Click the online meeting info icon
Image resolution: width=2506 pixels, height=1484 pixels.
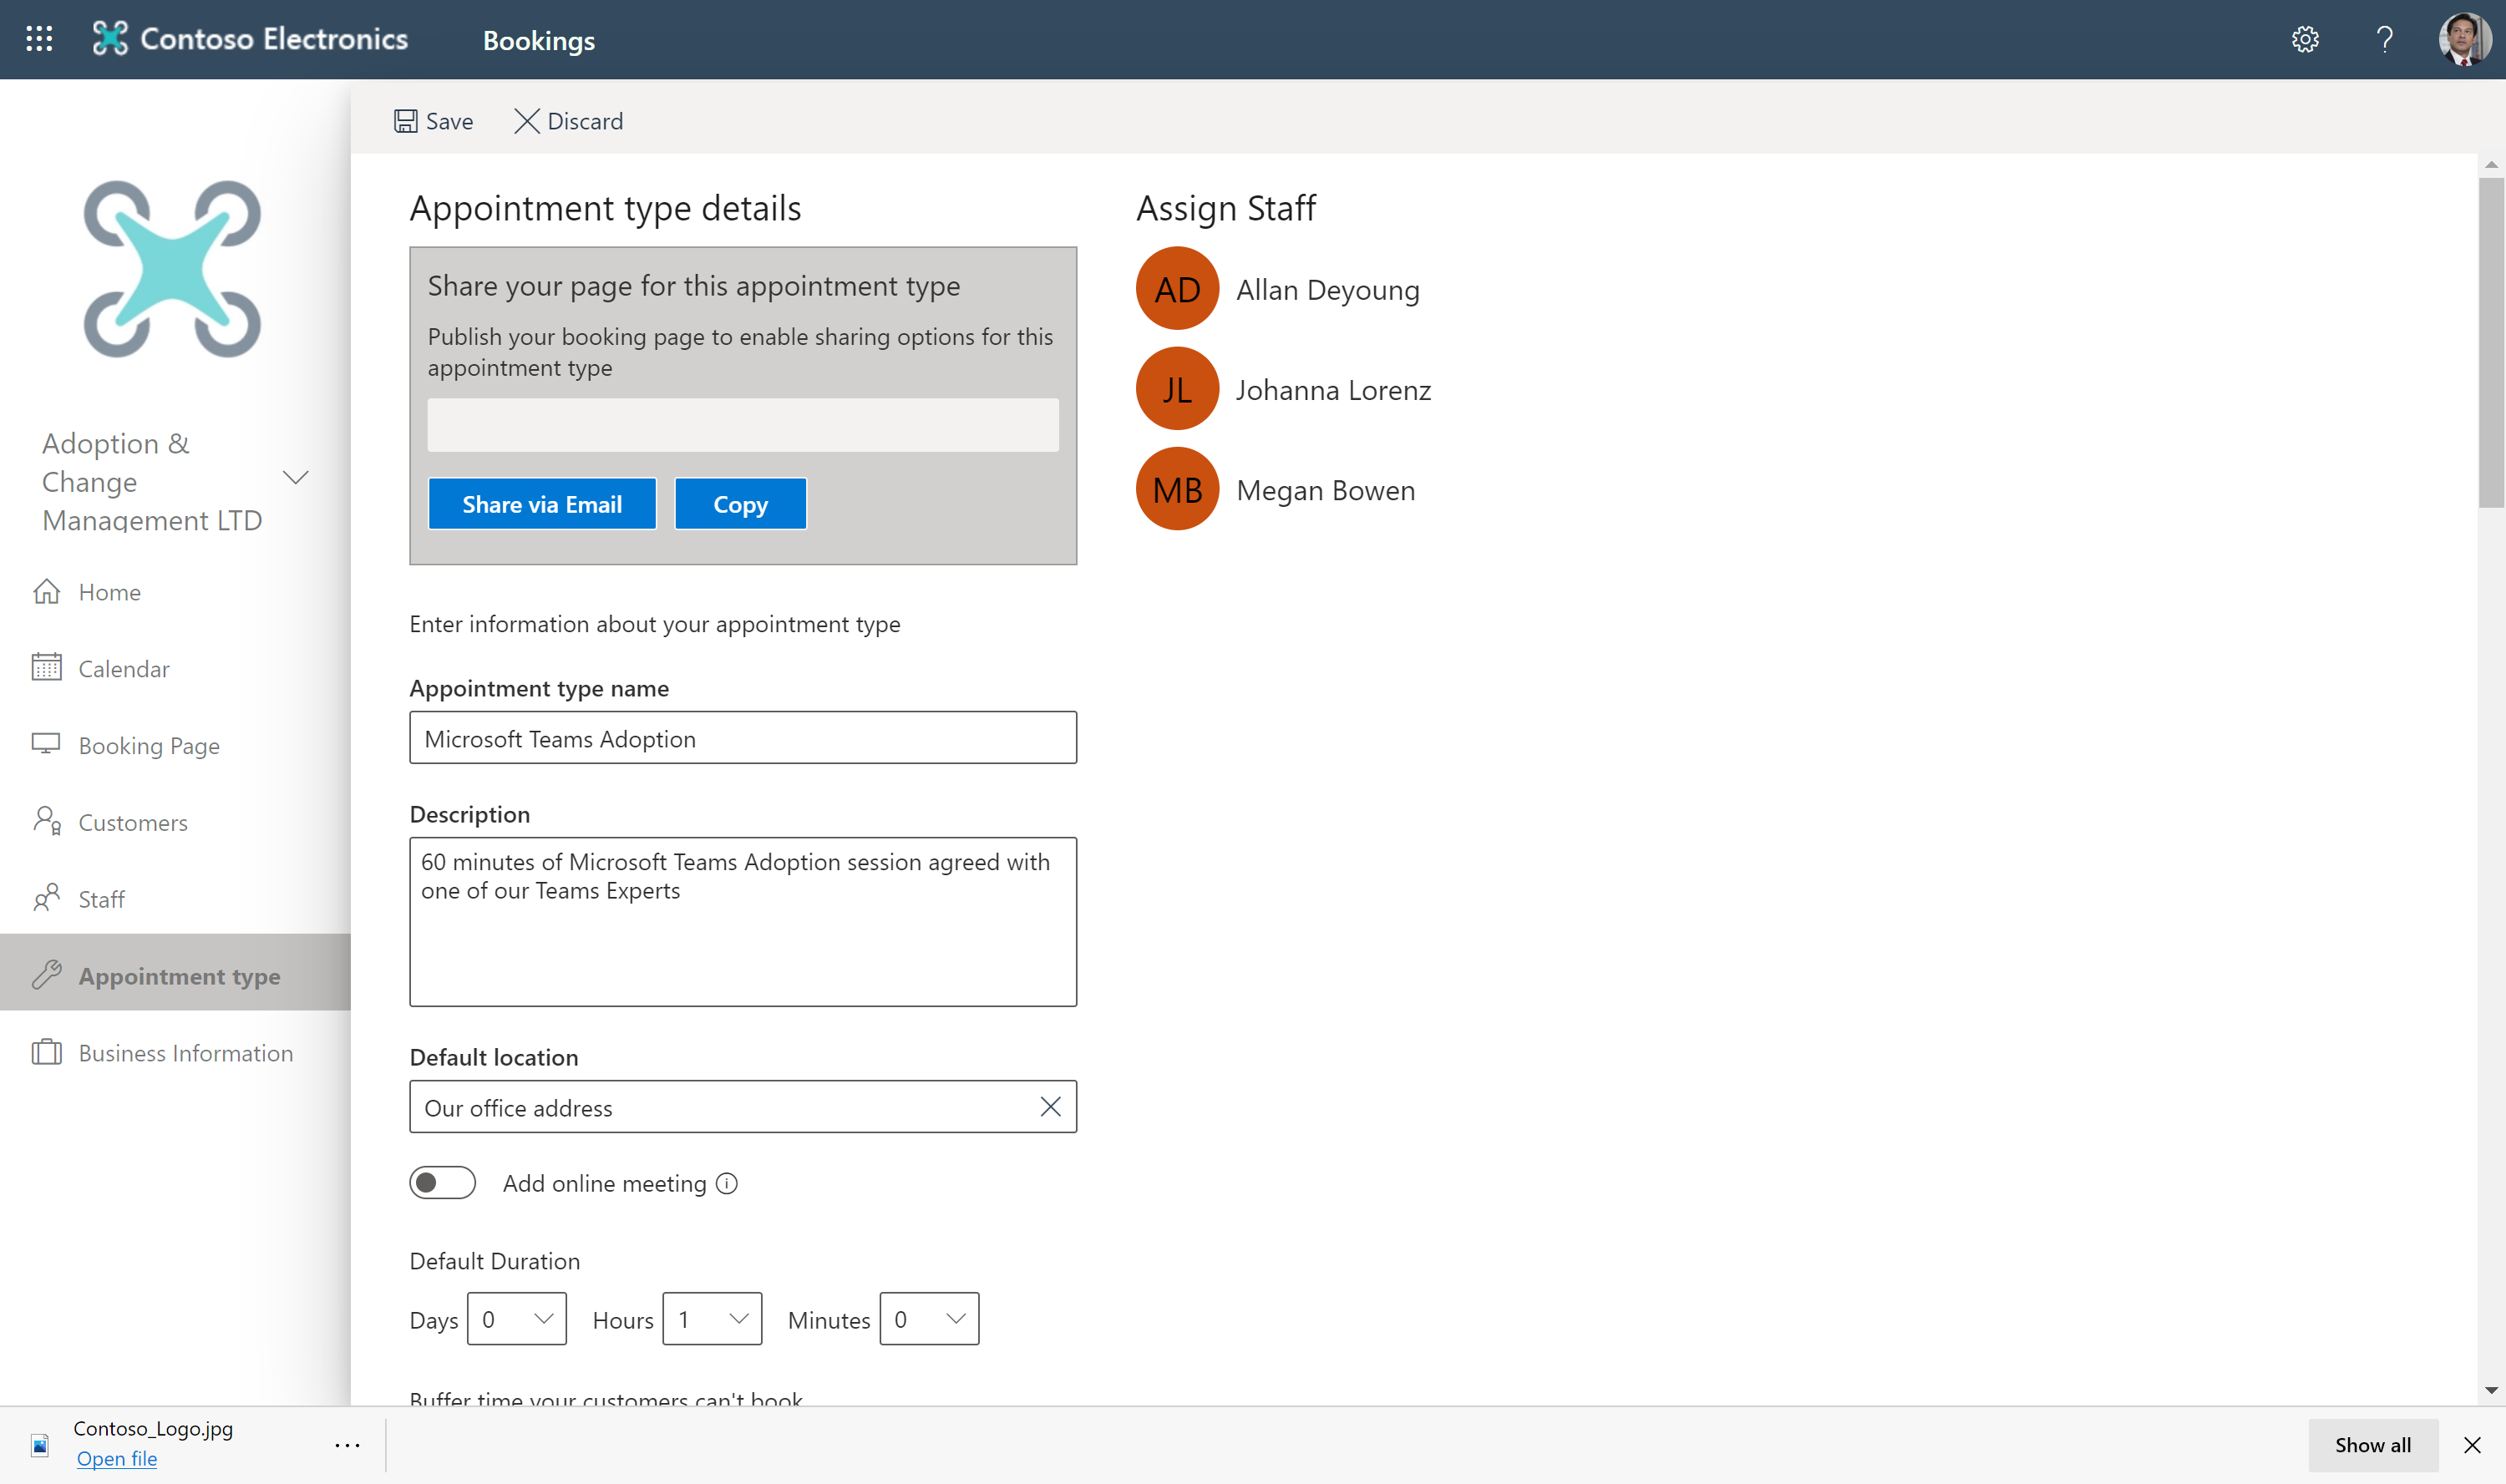pyautogui.click(x=727, y=1184)
